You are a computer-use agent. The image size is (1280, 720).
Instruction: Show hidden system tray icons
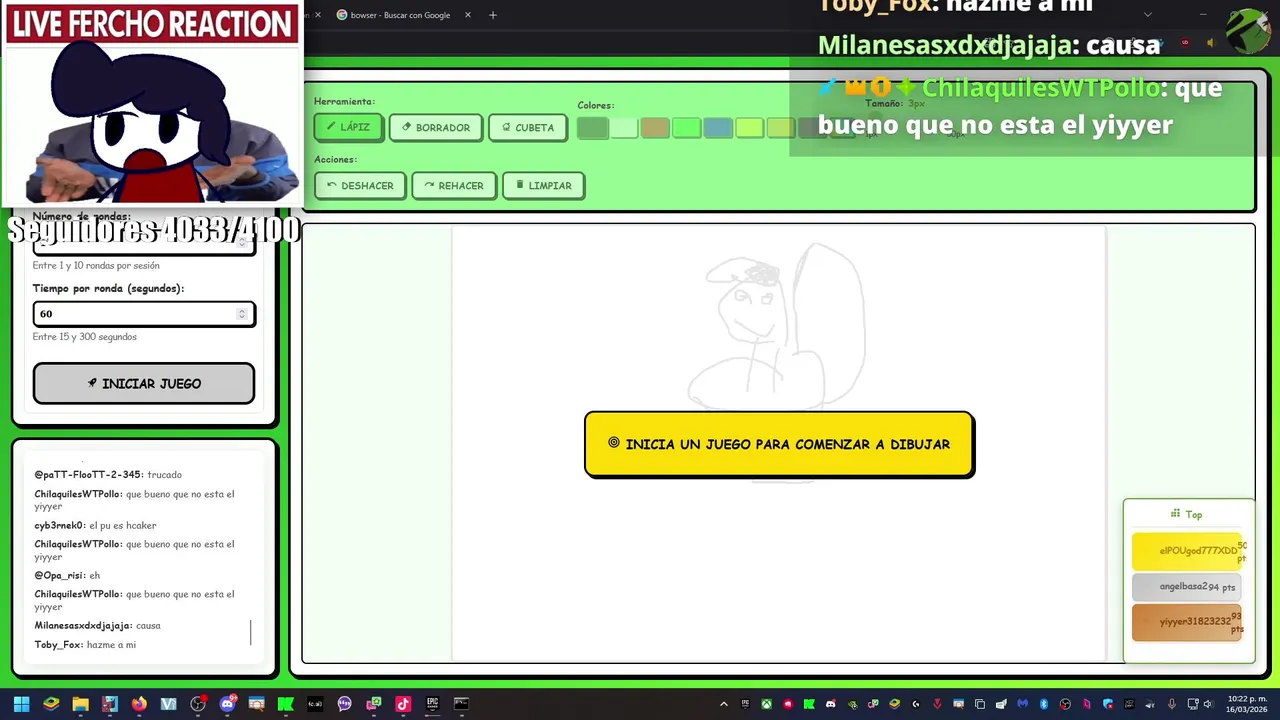724,704
